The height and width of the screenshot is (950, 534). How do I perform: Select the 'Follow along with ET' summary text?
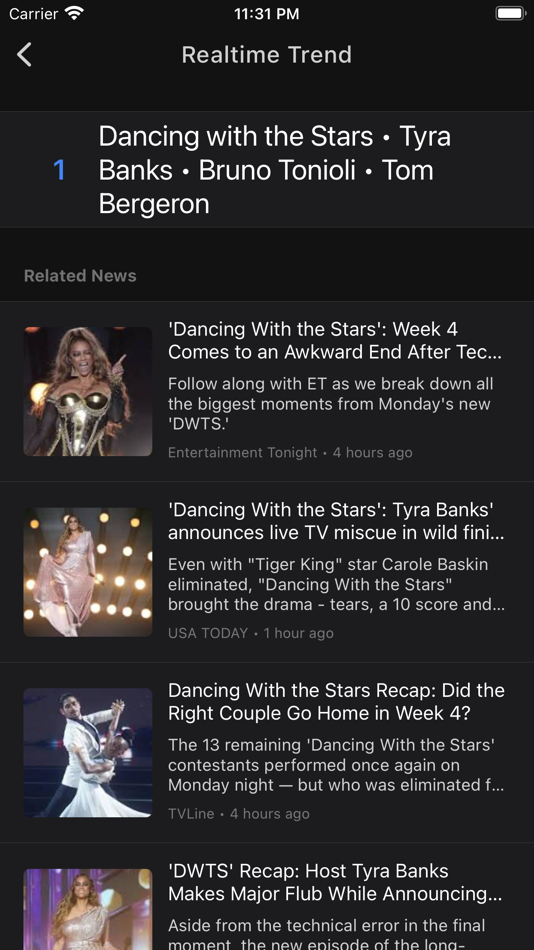coord(330,404)
